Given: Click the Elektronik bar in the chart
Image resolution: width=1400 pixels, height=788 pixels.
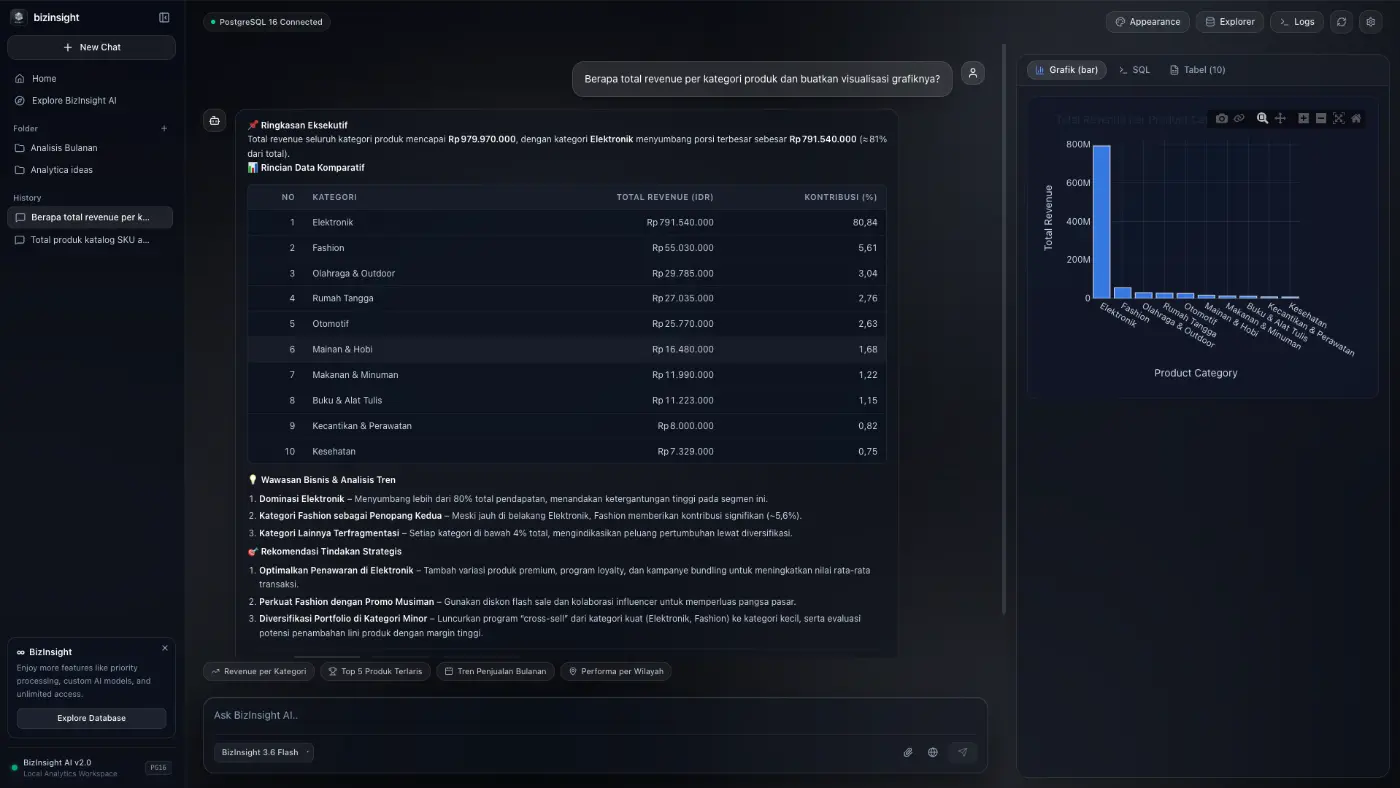Looking at the screenshot, I should coord(1101,221).
